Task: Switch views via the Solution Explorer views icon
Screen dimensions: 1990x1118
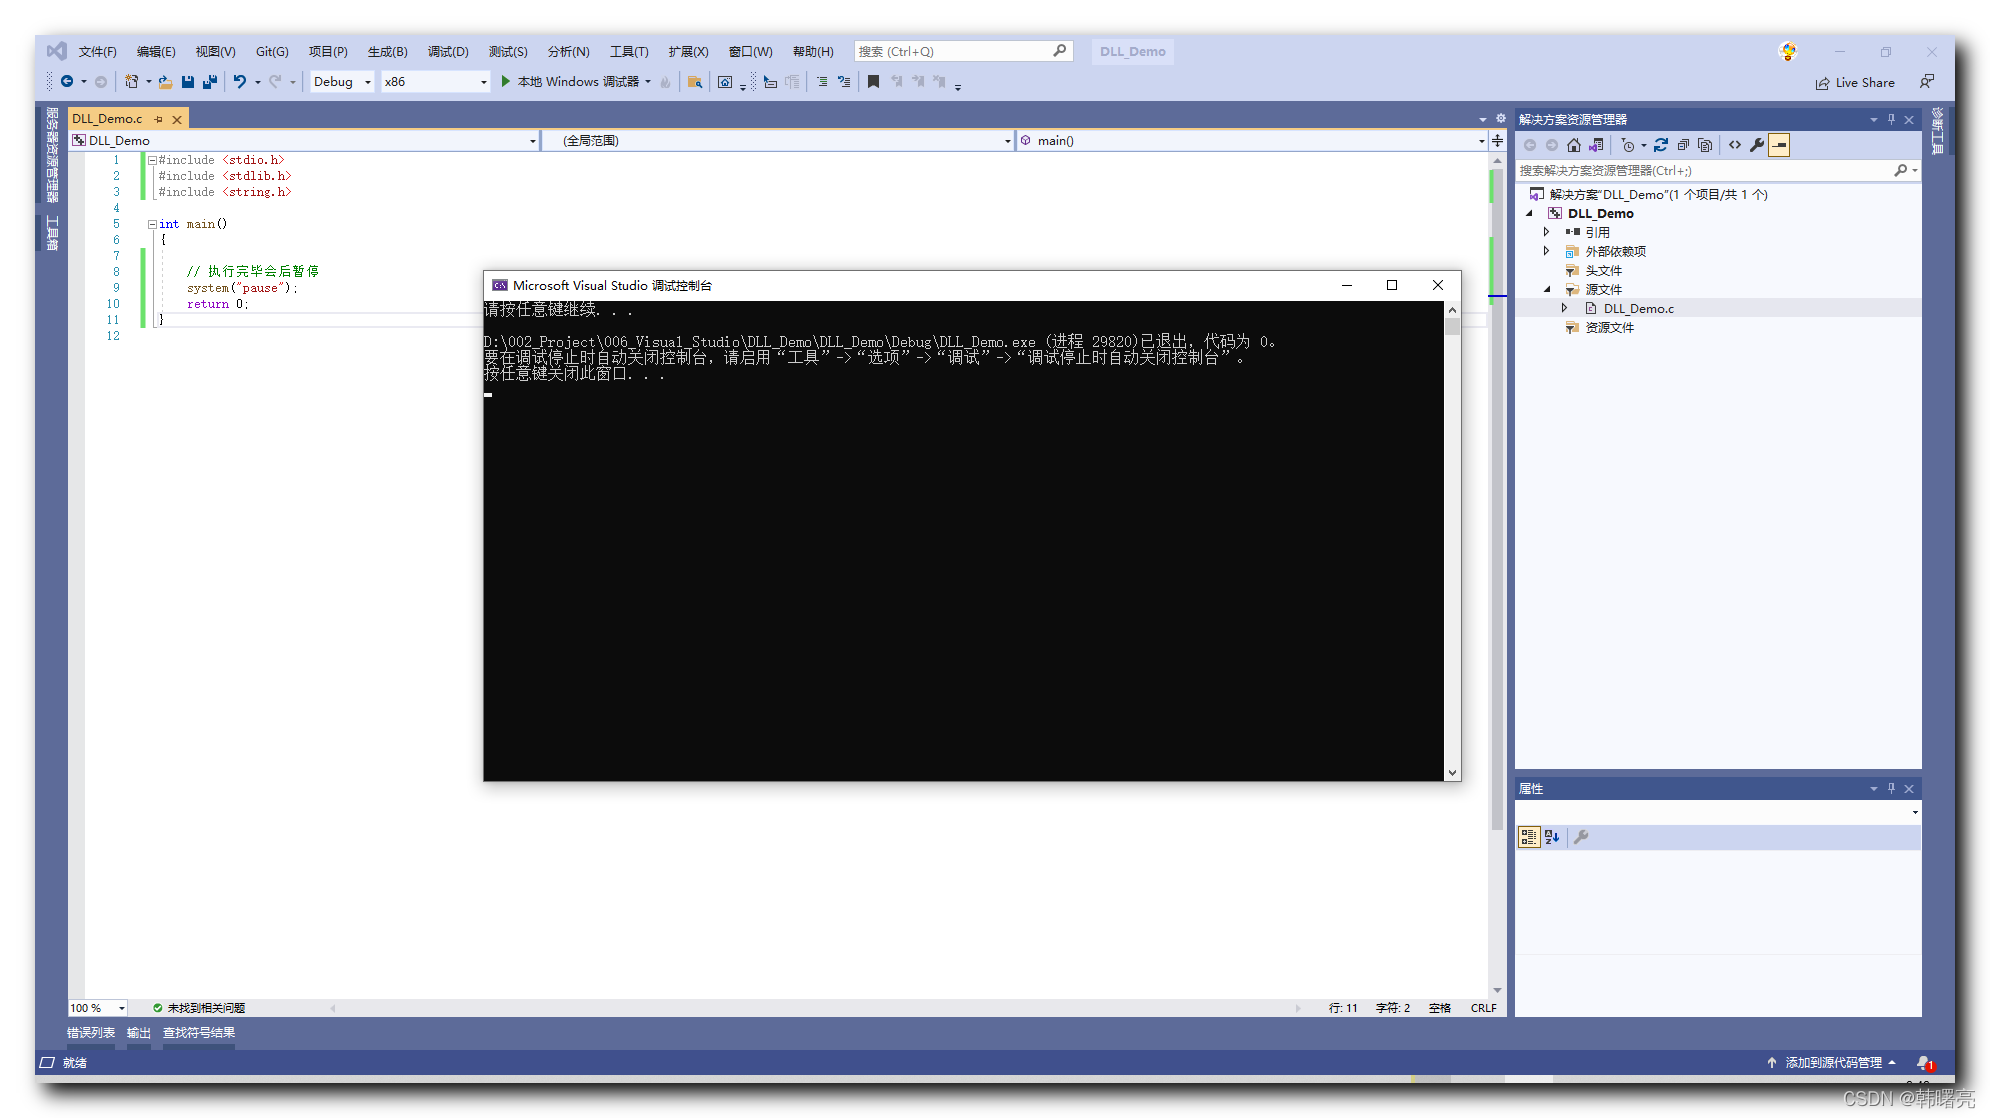Action: point(1596,145)
